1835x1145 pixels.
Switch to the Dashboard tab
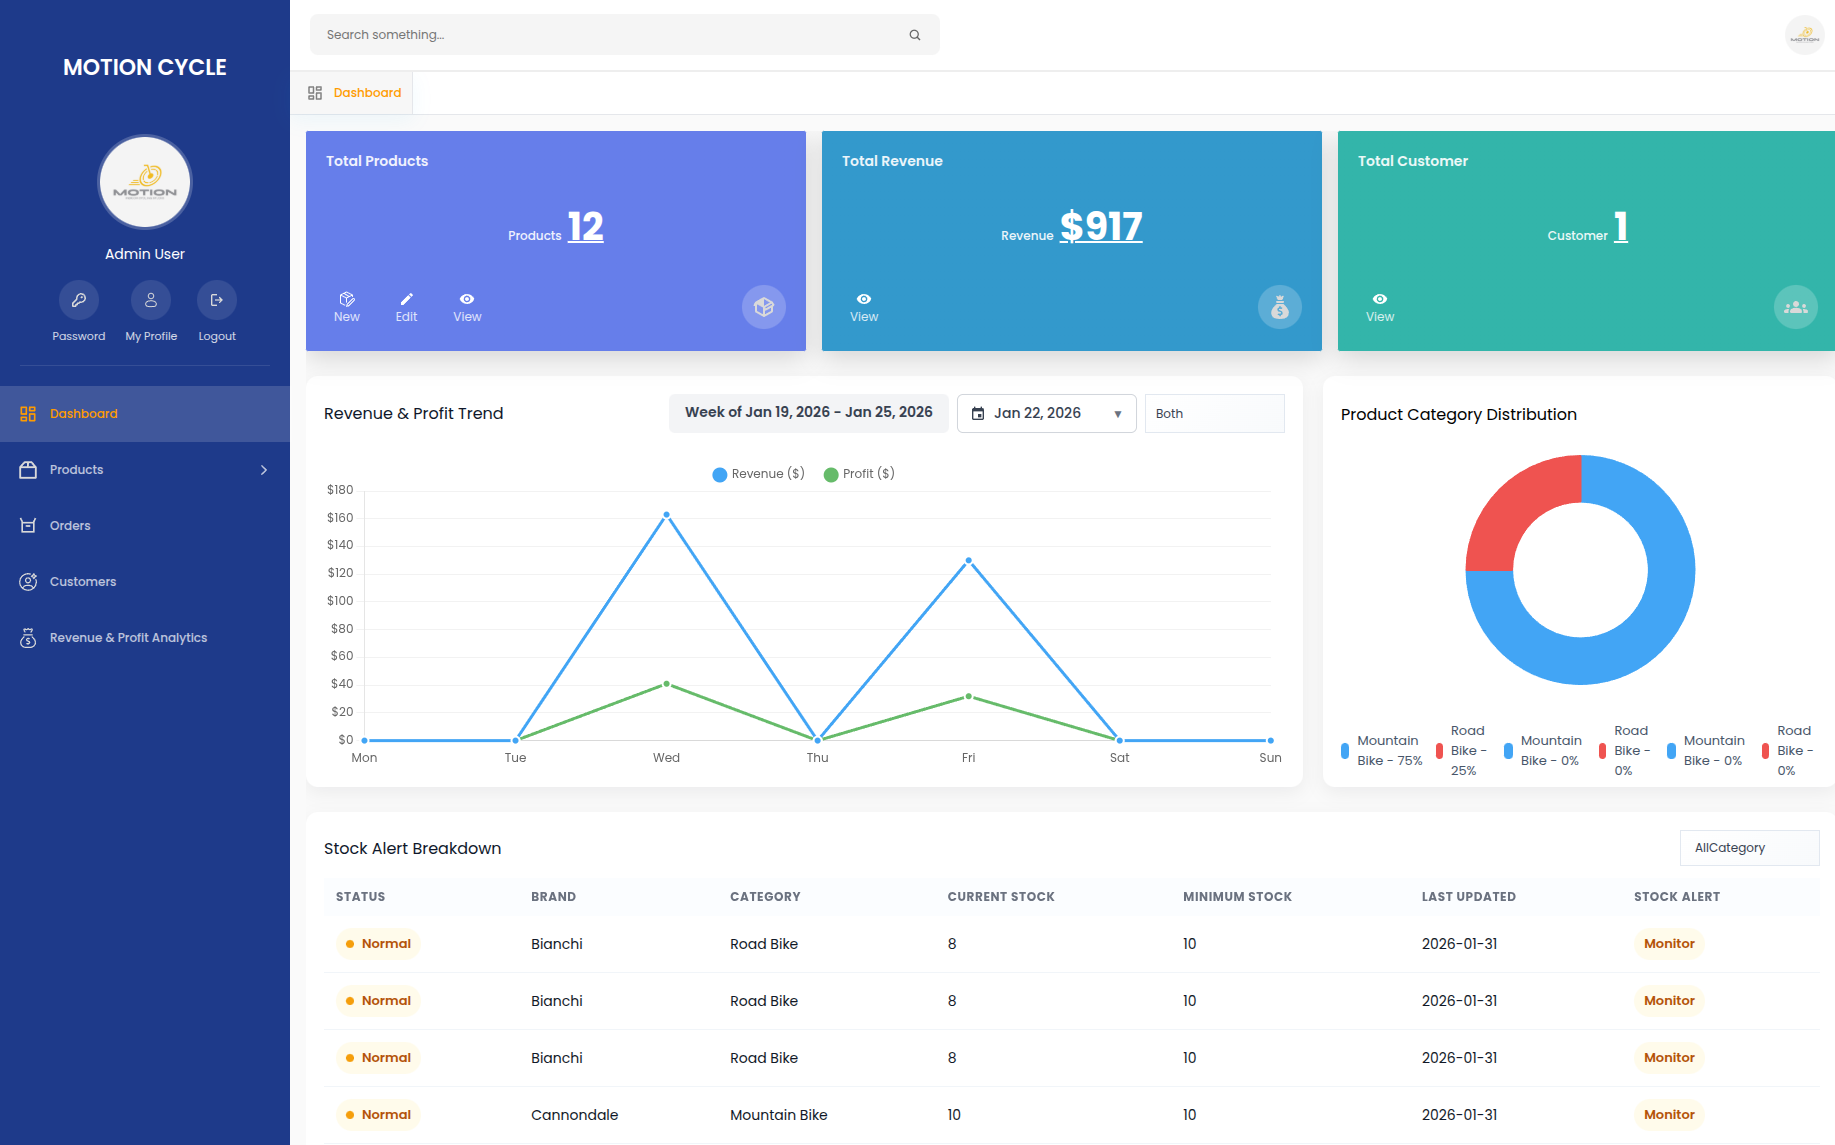[367, 92]
